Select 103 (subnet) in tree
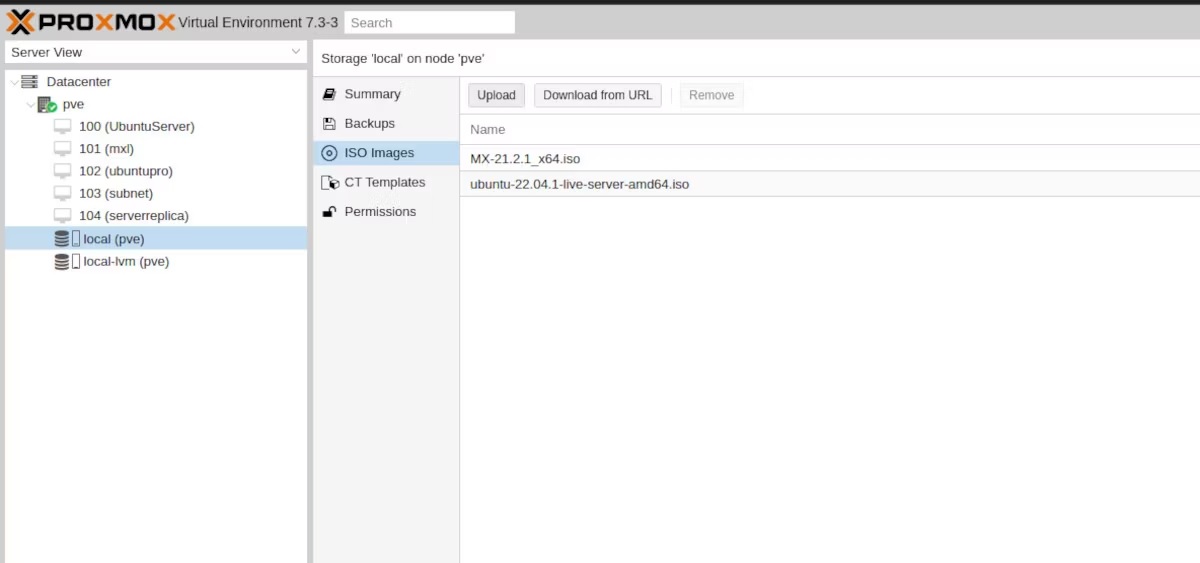This screenshot has height=563, width=1200. click(x=116, y=193)
